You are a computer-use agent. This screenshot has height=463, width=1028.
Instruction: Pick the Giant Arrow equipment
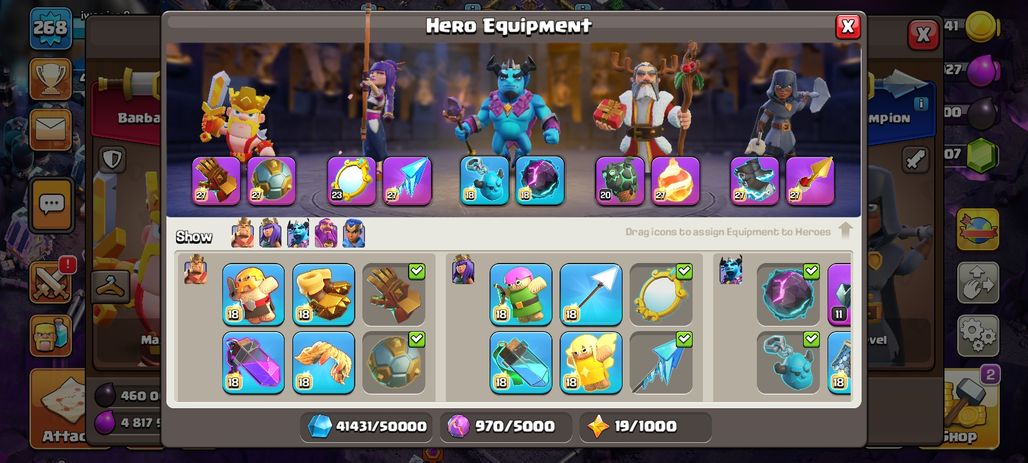(x=591, y=294)
